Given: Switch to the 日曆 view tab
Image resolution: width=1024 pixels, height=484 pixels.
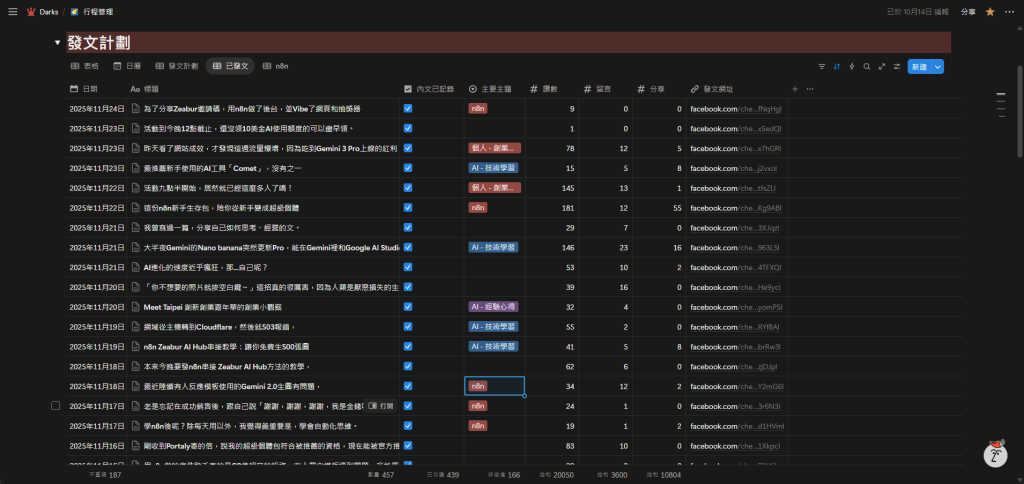Looking at the screenshot, I should pos(127,66).
